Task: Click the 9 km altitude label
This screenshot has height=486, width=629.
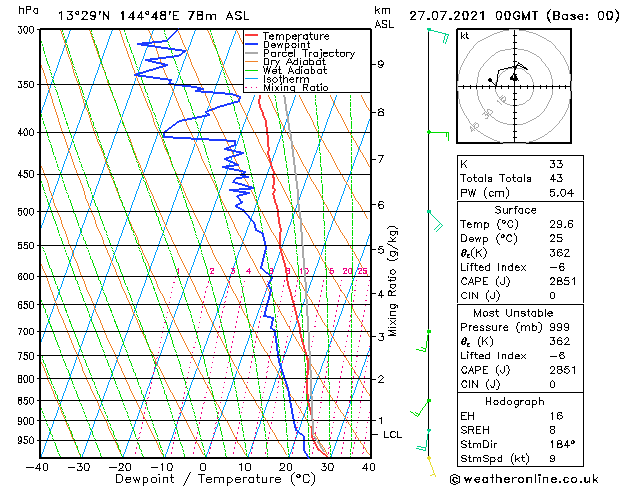Action: 380,64
